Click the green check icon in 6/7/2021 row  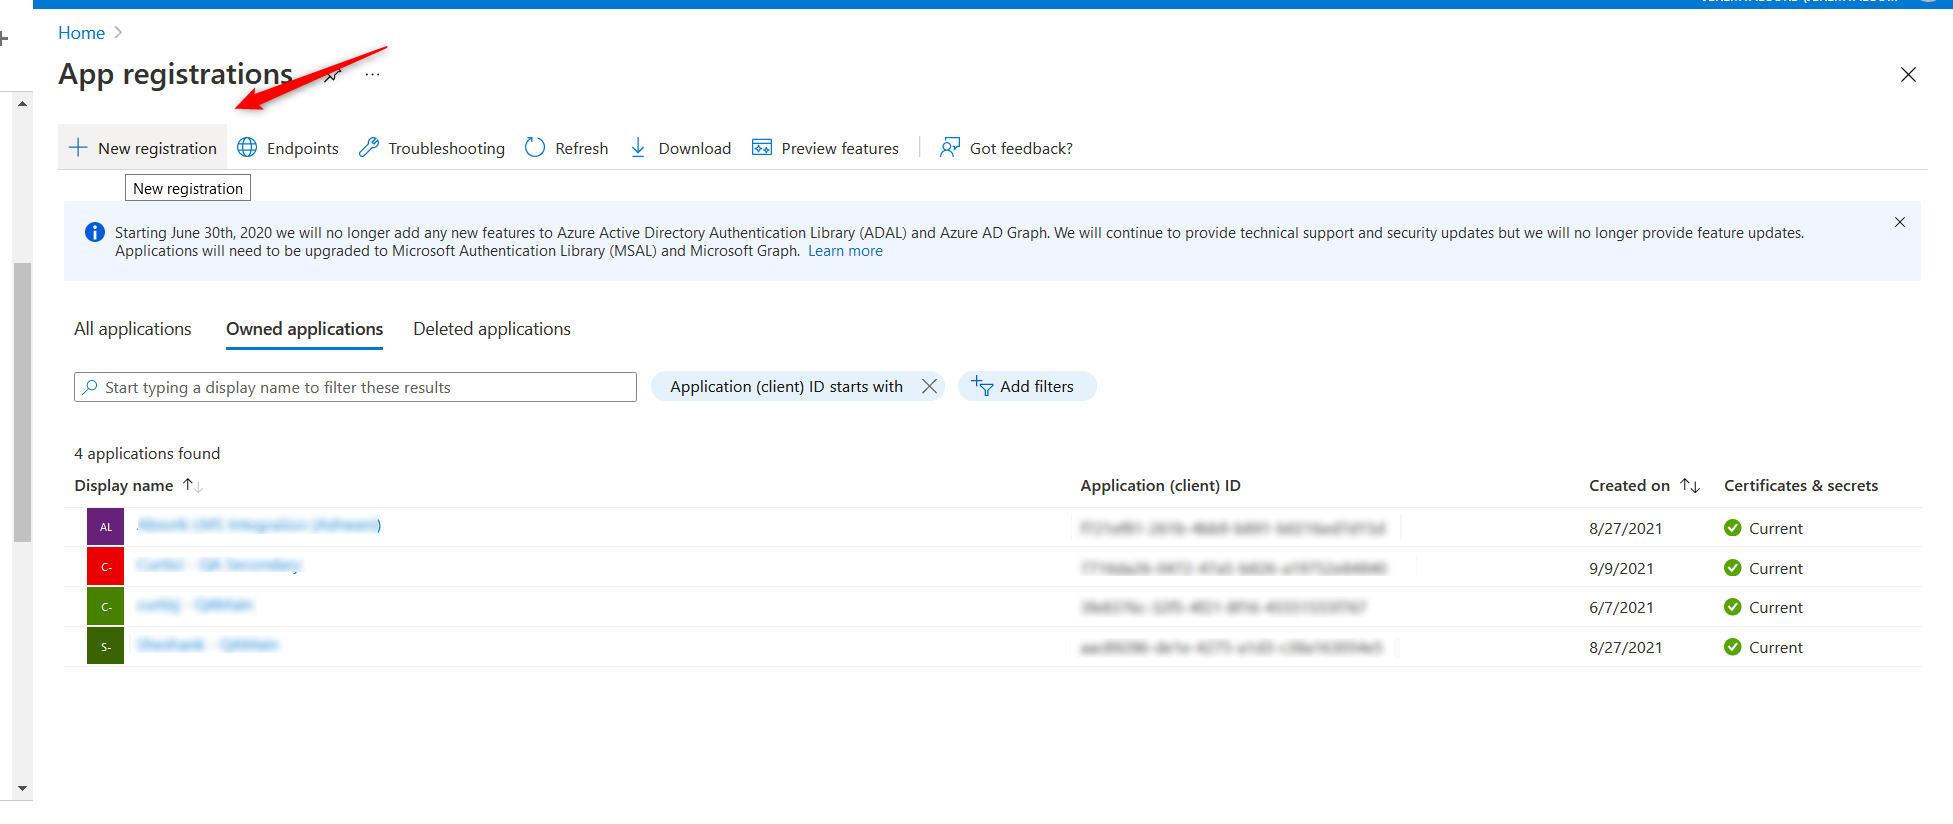(x=1733, y=607)
